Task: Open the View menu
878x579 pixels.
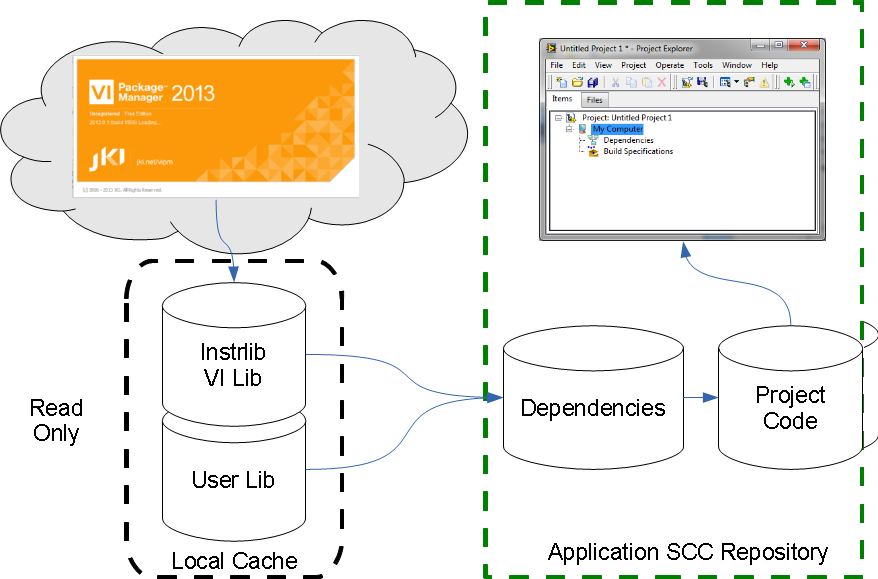Action: (x=603, y=65)
